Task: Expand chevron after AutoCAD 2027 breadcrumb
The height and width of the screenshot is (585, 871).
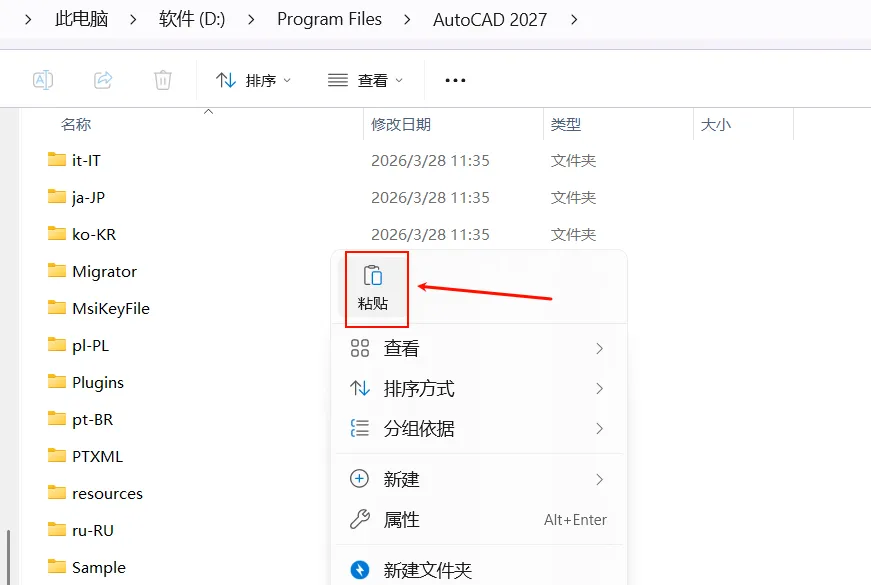Action: (574, 19)
